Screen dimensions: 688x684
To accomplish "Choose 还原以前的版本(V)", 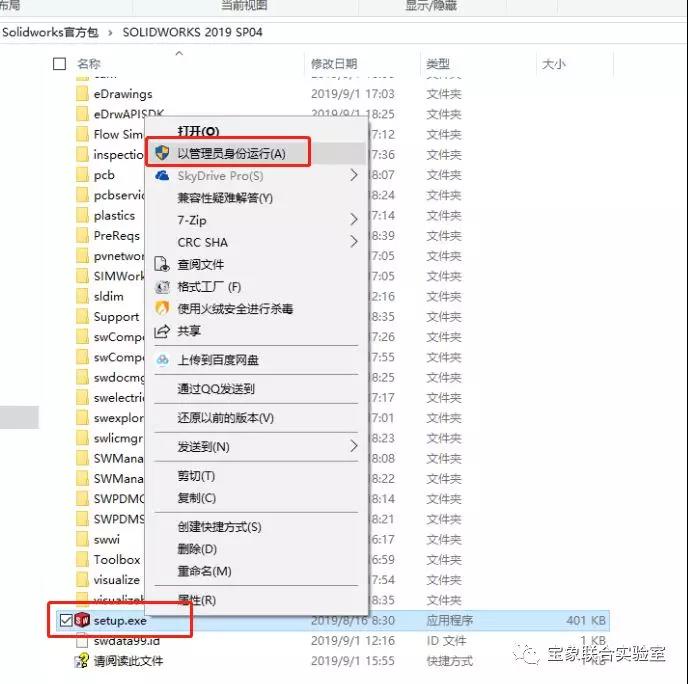I will [226, 417].
